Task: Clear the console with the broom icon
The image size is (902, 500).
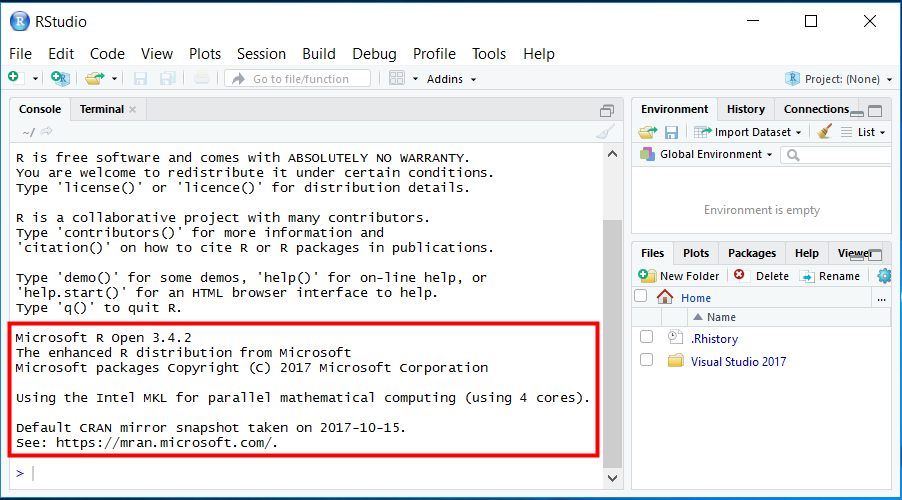Action: [x=605, y=132]
